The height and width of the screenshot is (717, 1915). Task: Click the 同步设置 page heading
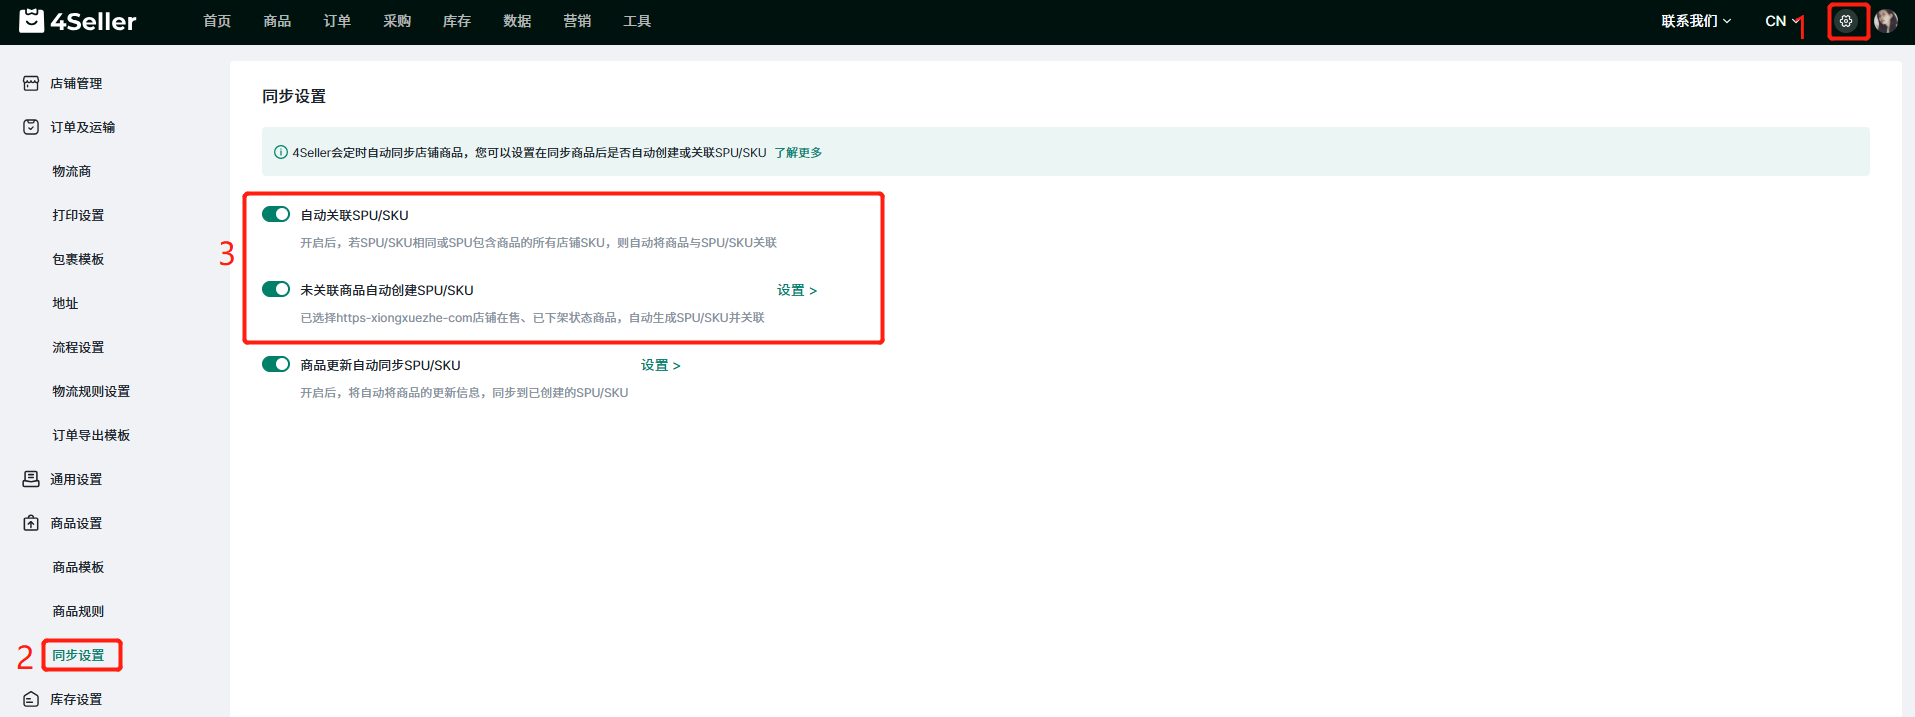click(294, 96)
